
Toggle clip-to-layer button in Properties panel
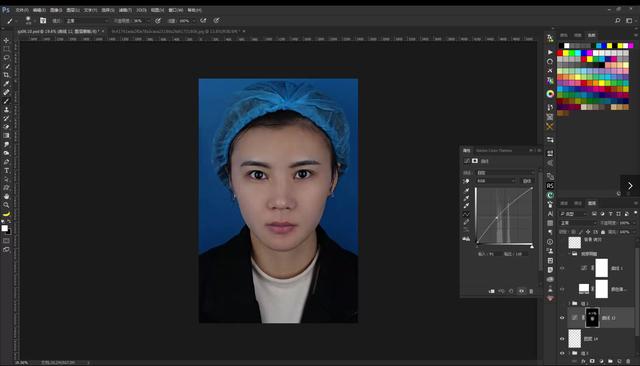pos(491,291)
